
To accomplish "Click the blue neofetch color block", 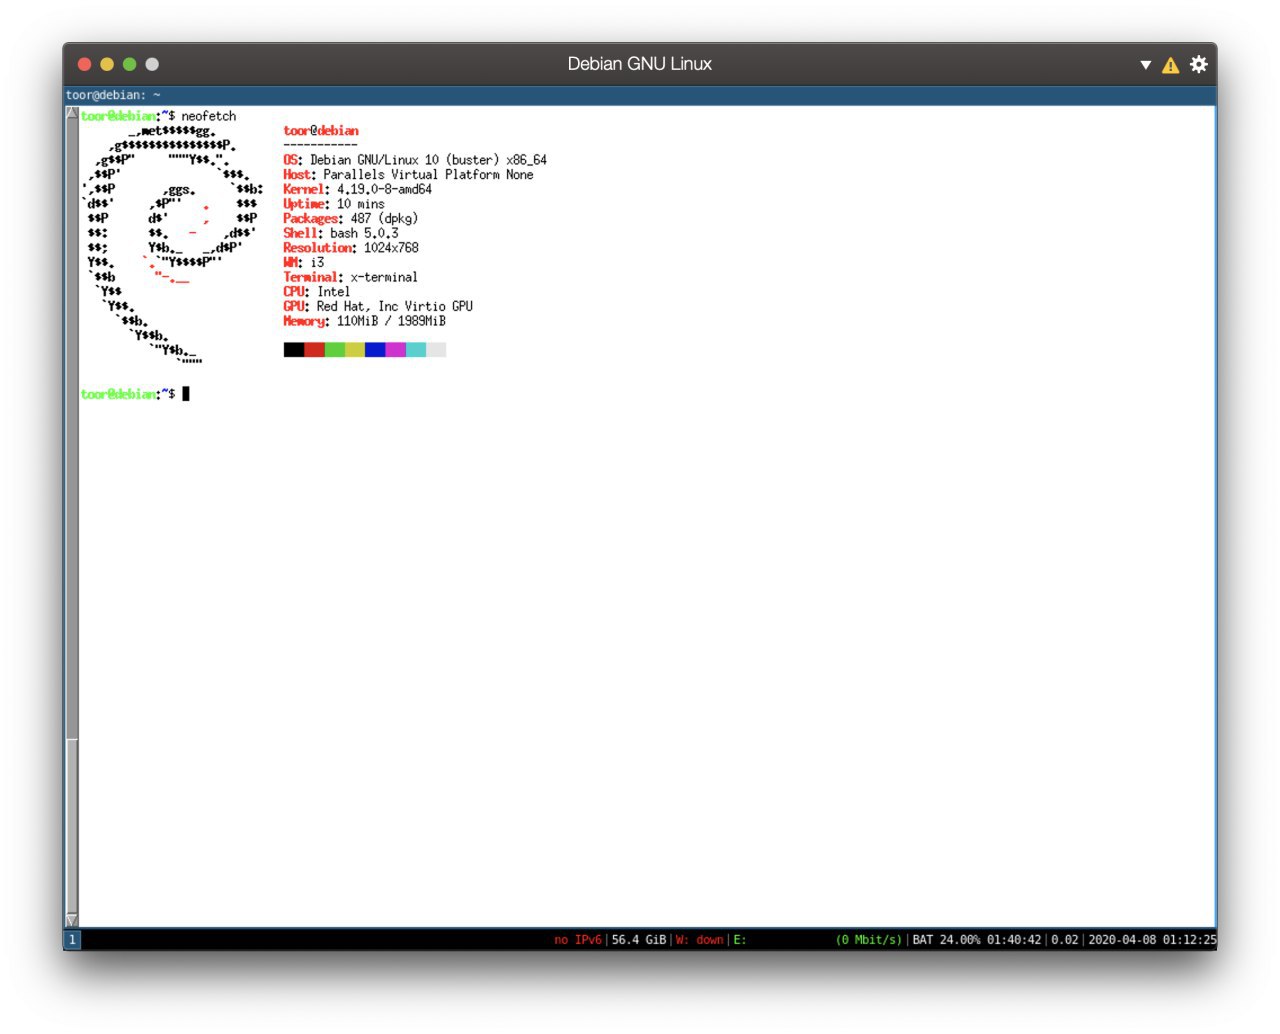I will click(375, 350).
